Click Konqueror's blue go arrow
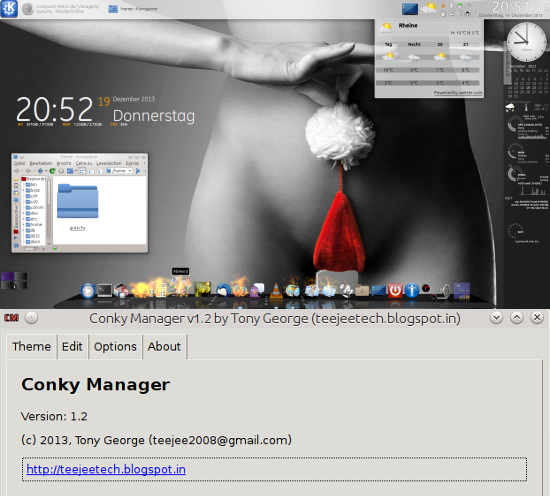This screenshot has height=496, width=550. (x=138, y=171)
